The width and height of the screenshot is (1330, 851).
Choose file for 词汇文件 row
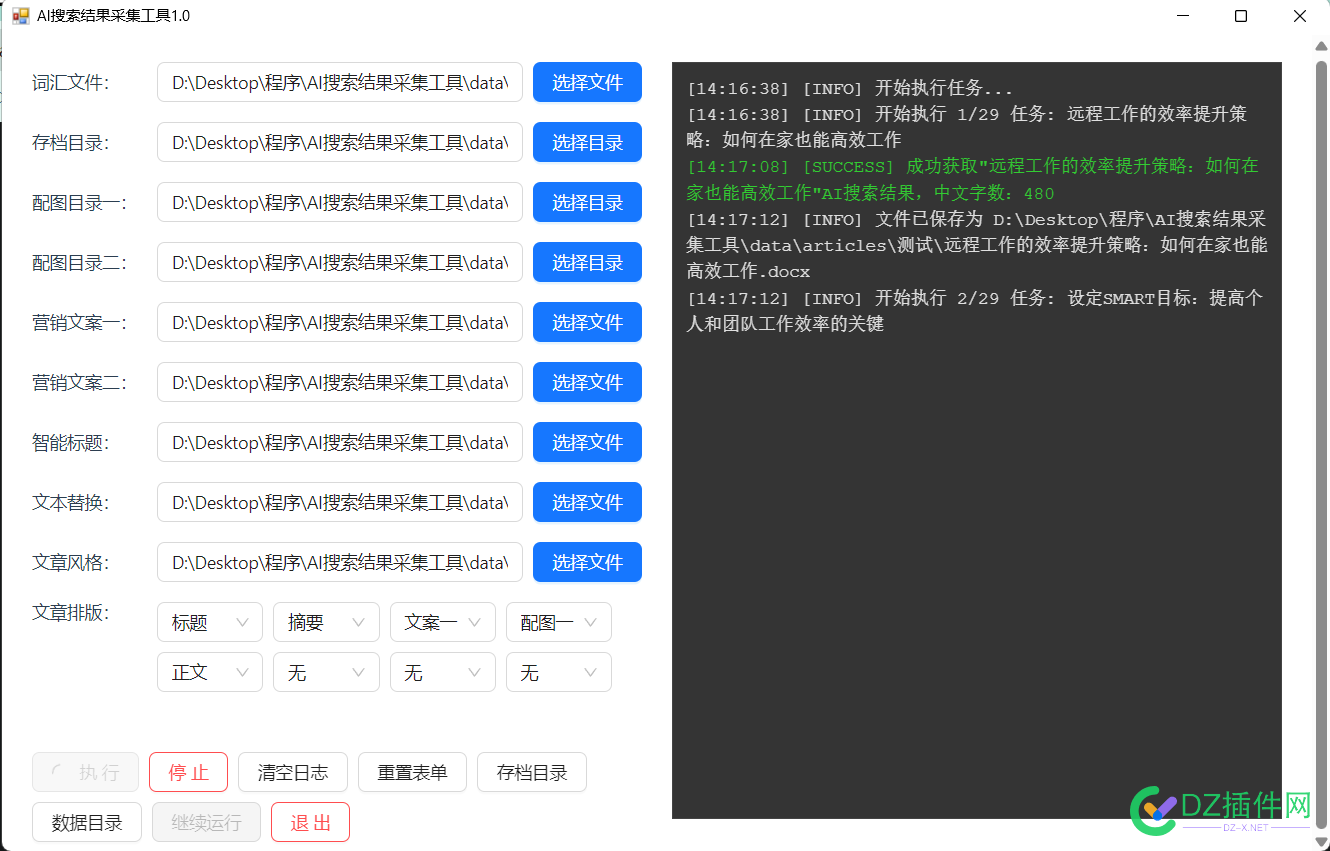[587, 82]
